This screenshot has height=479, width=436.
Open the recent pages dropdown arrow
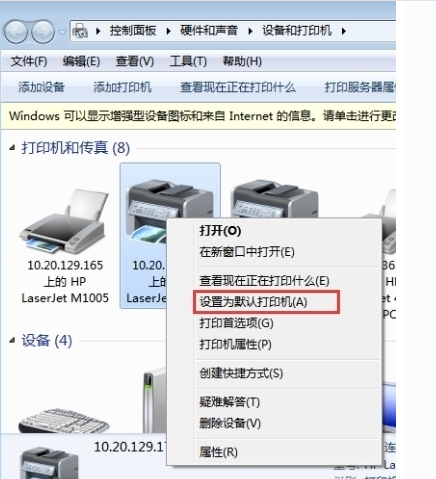coord(62,32)
